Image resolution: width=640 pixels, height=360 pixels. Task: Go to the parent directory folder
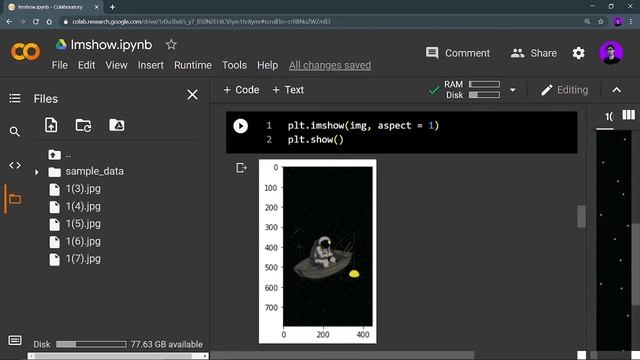click(x=55, y=155)
